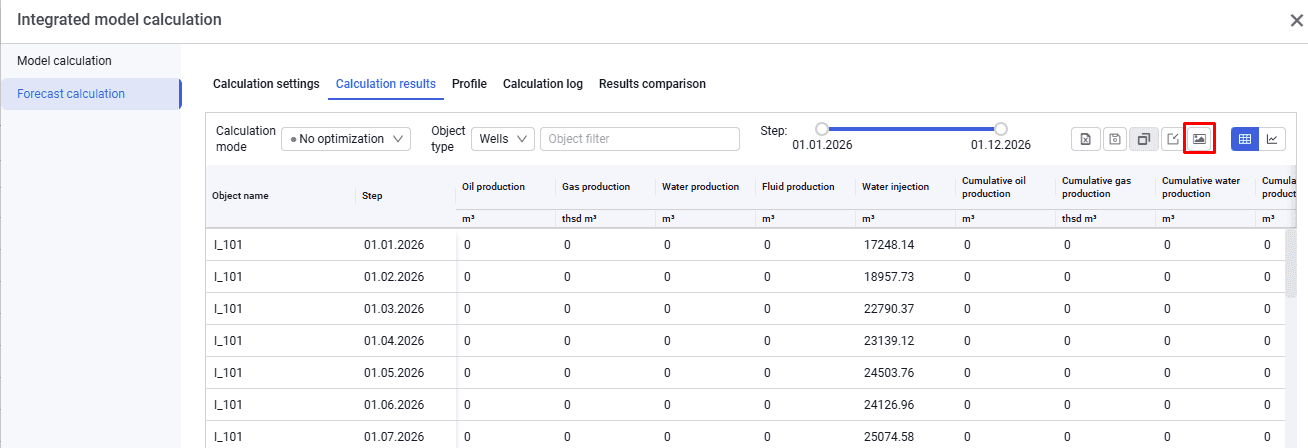The width and height of the screenshot is (1308, 448).
Task: Select the Calculation results tab
Action: (x=386, y=84)
